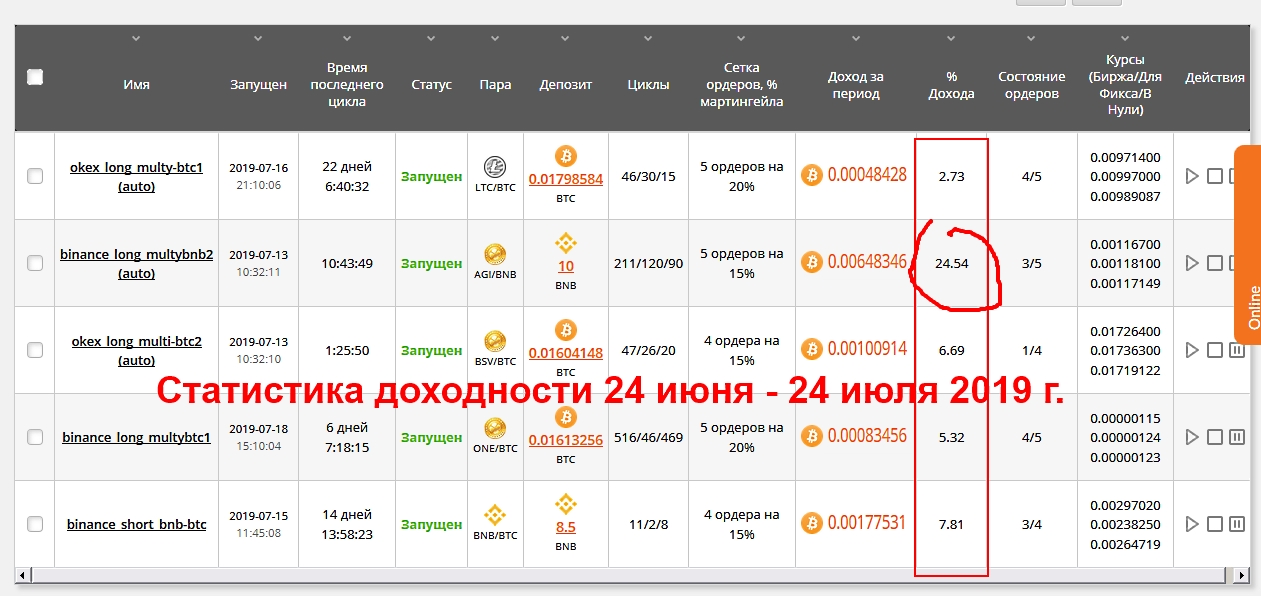1261x596 pixels.
Task: Expand chevron above Время последнего цикла column
Action: click(x=347, y=39)
